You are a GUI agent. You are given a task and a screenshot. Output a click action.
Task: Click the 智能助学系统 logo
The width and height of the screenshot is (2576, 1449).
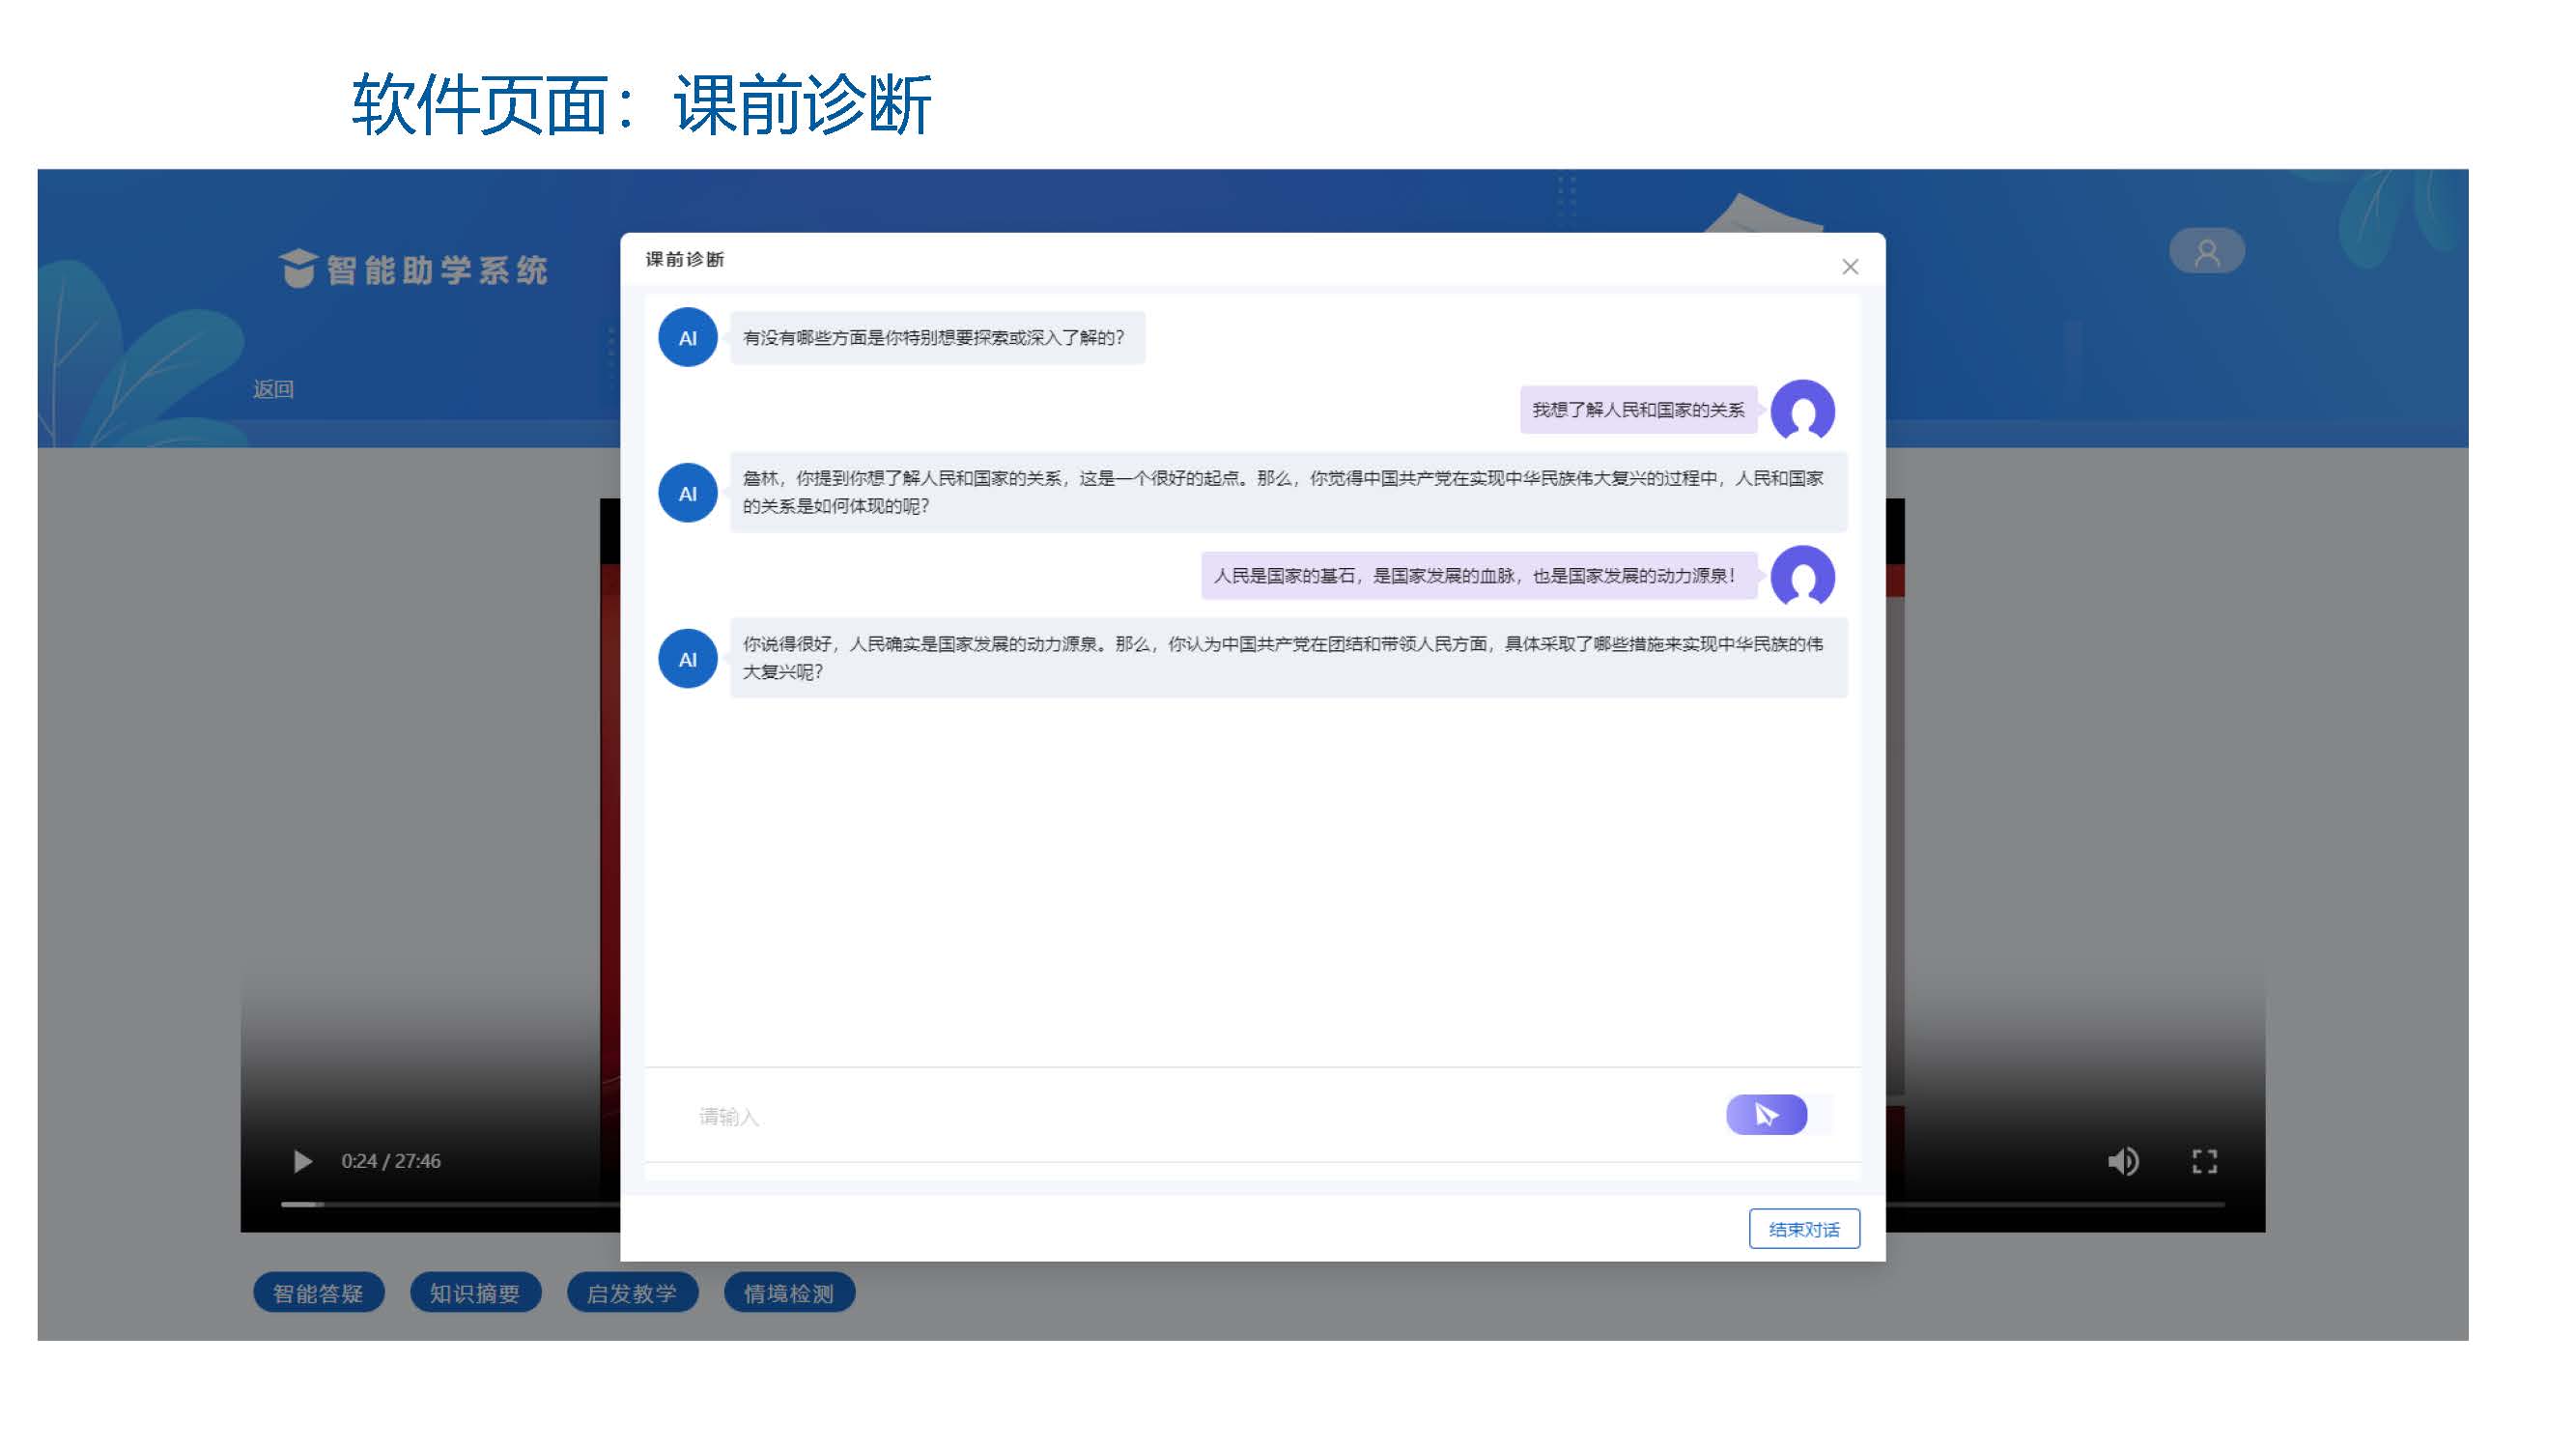pyautogui.click(x=413, y=269)
